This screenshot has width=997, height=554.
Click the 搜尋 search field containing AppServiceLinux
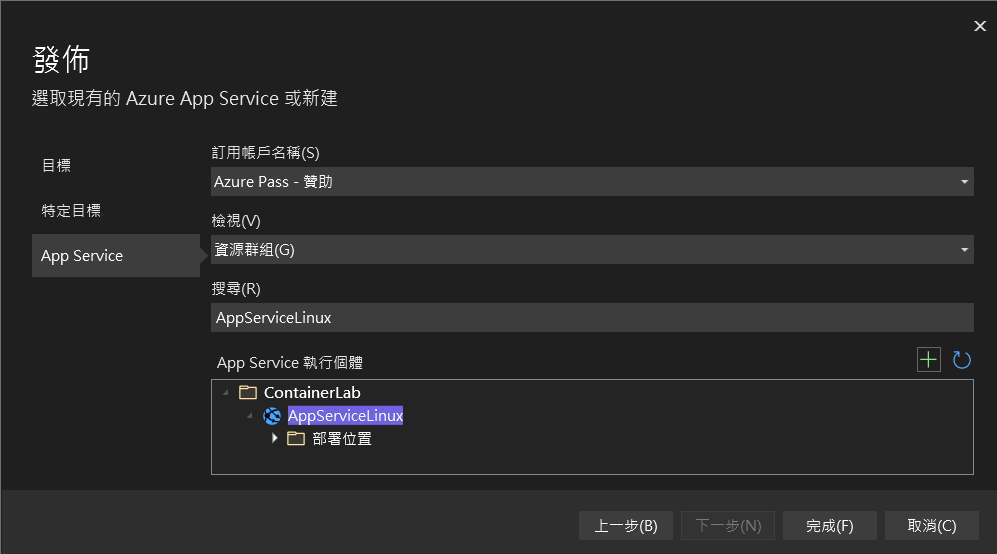coord(592,317)
